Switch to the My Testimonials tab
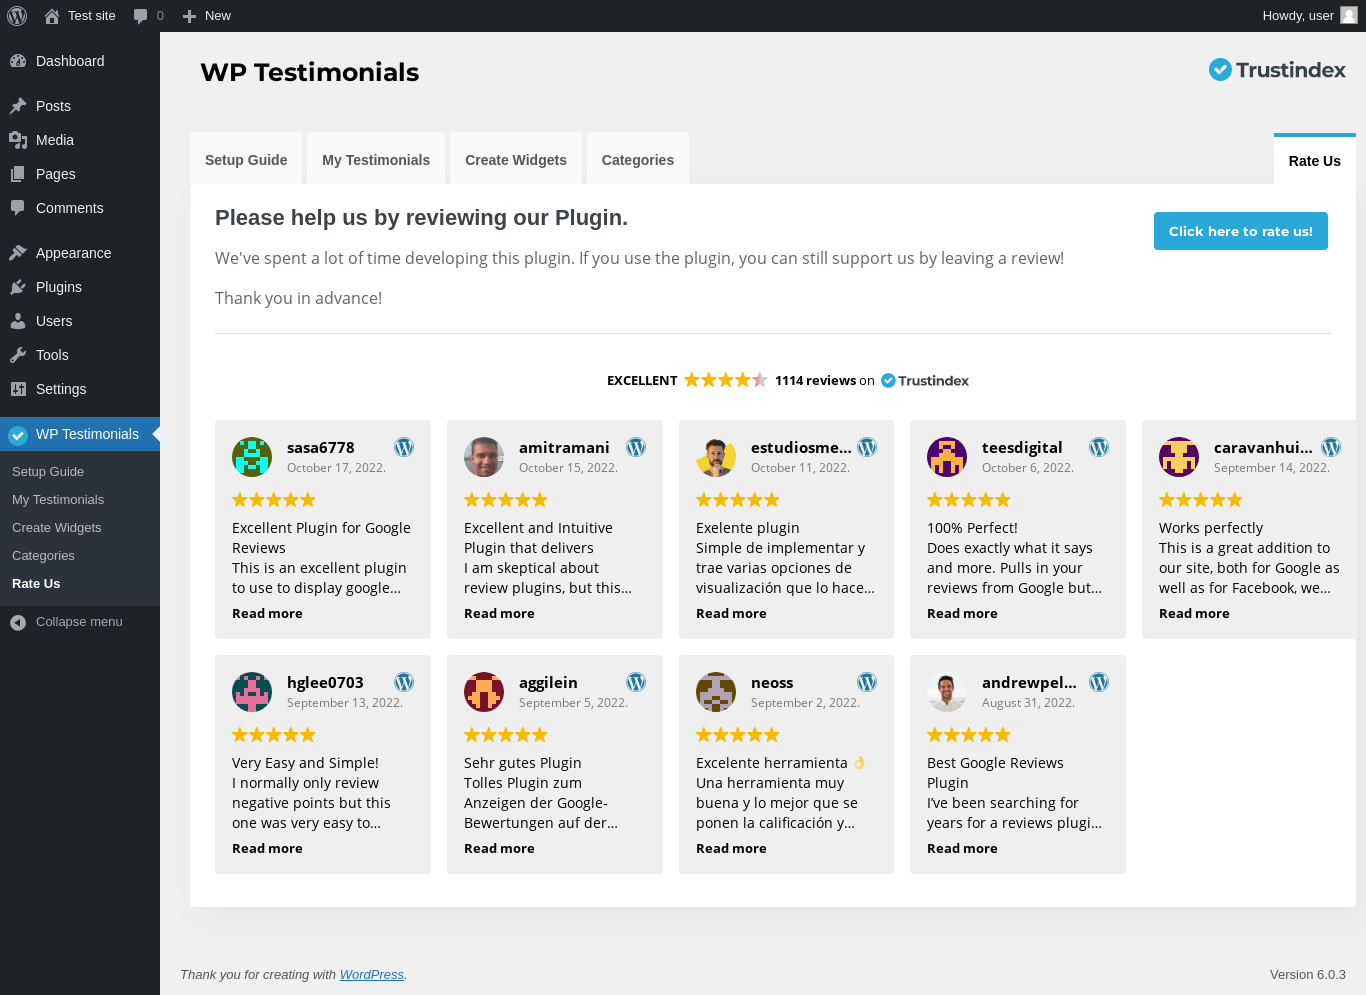The image size is (1366, 995). tap(376, 160)
